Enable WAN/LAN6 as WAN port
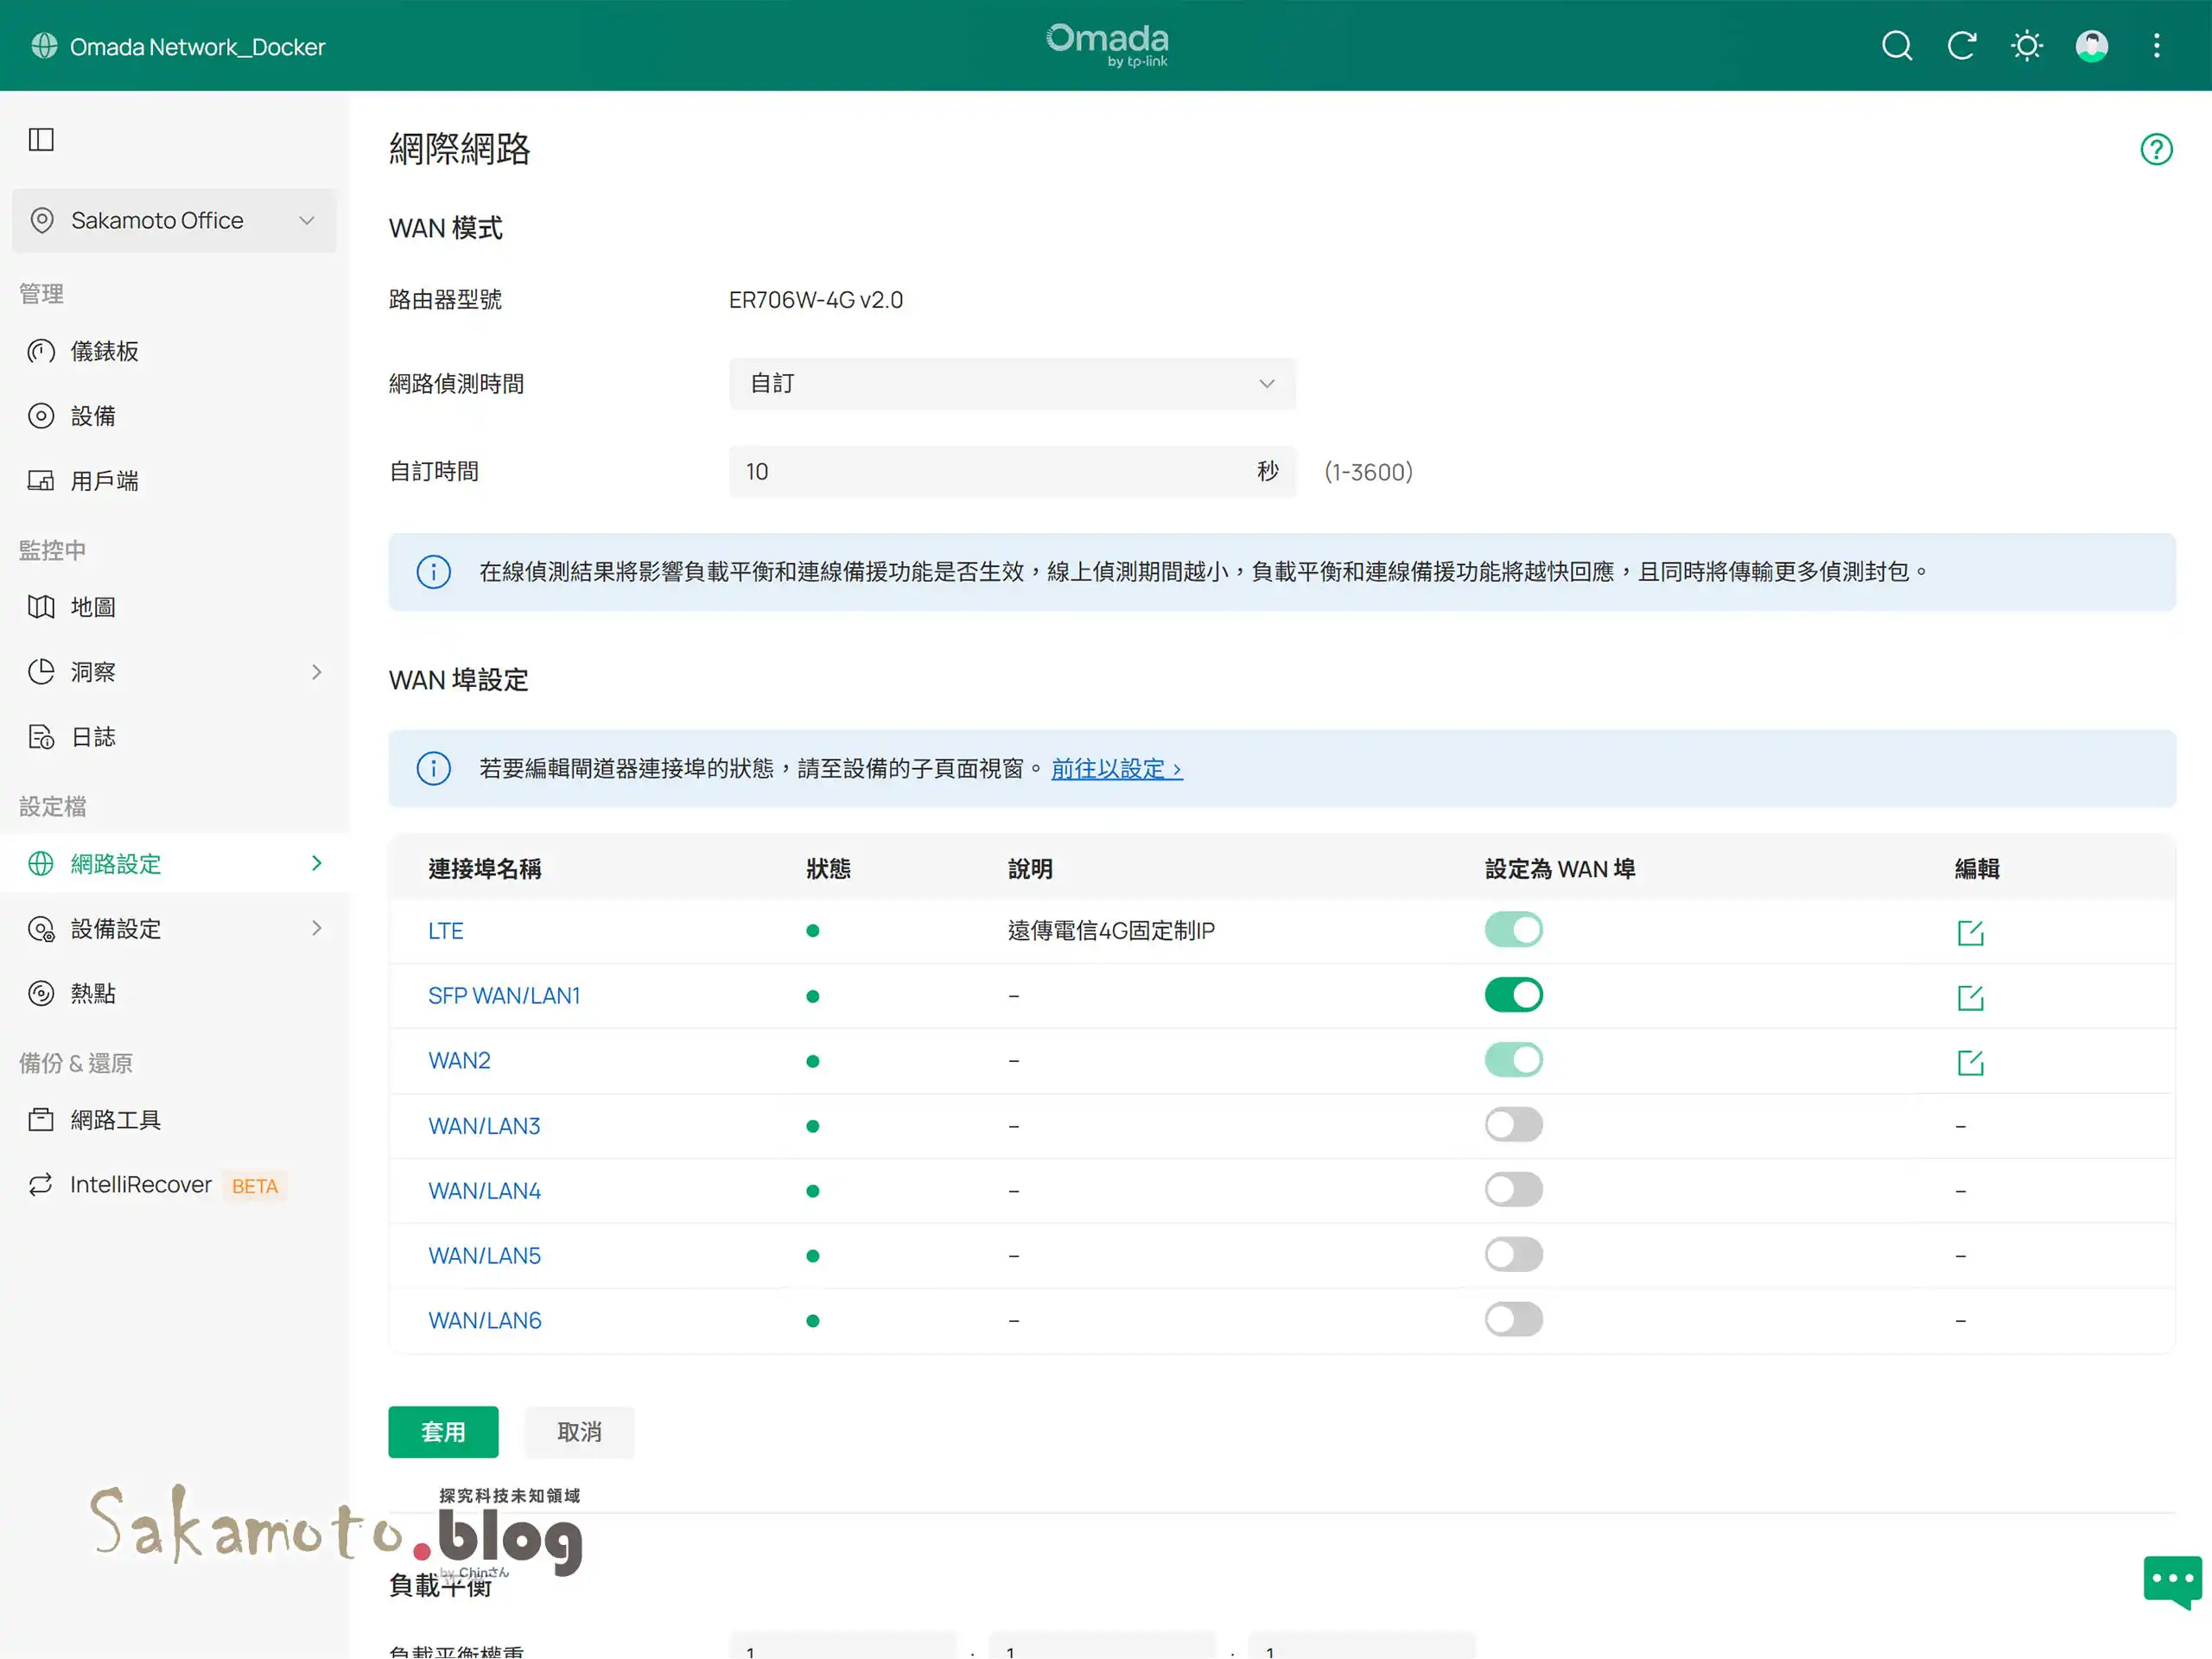This screenshot has width=2212, height=1659. (x=1513, y=1320)
